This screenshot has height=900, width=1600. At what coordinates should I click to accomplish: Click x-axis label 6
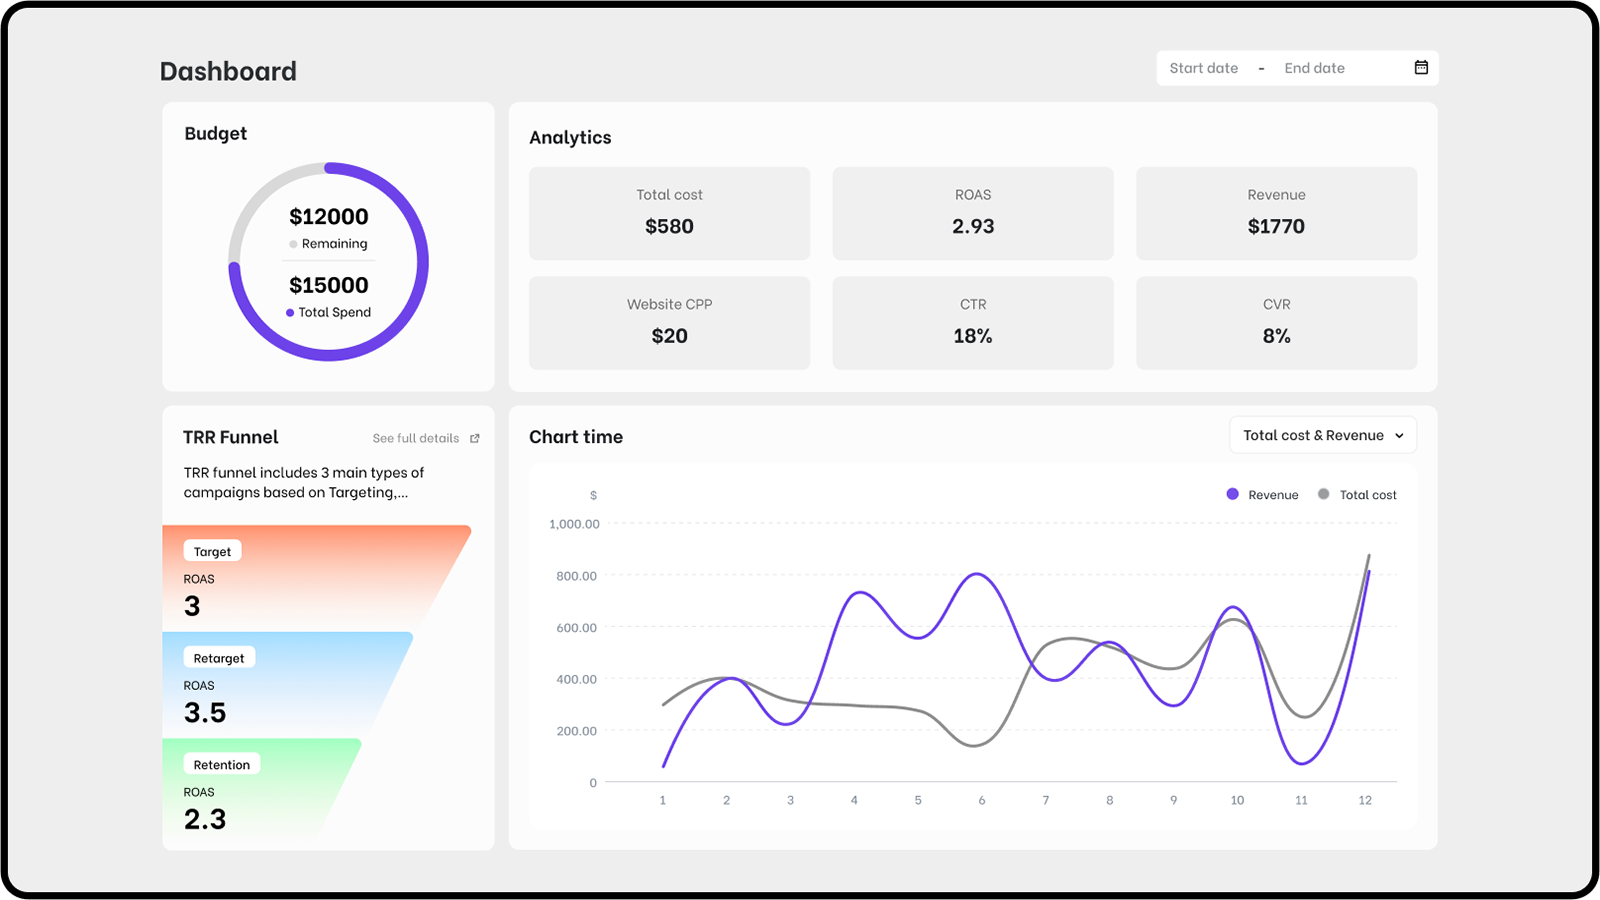[982, 800]
